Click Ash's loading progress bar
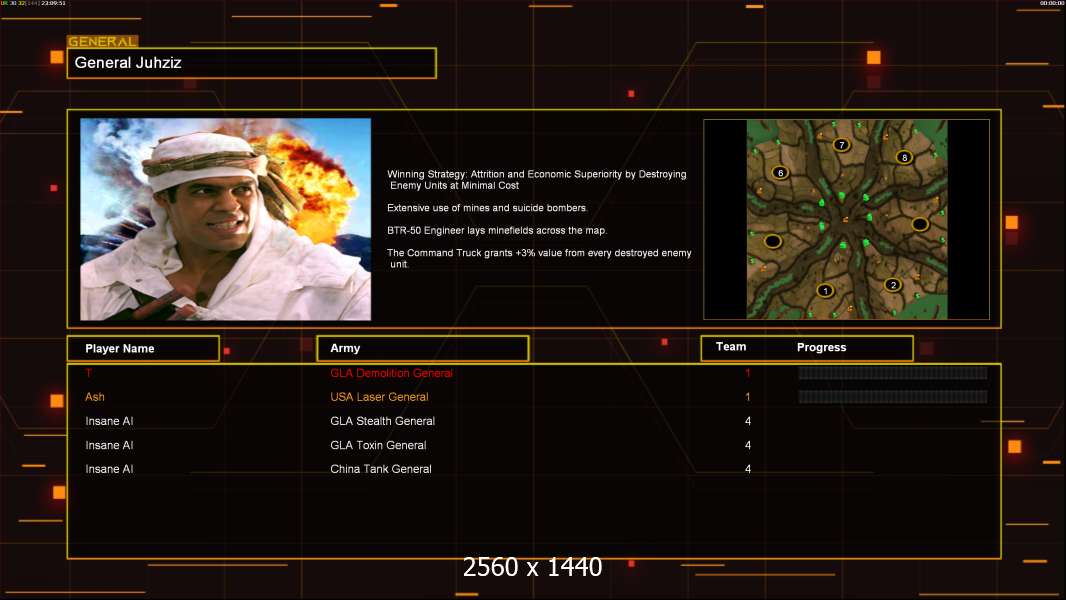Screen dimensions: 1066x600 coord(892,397)
